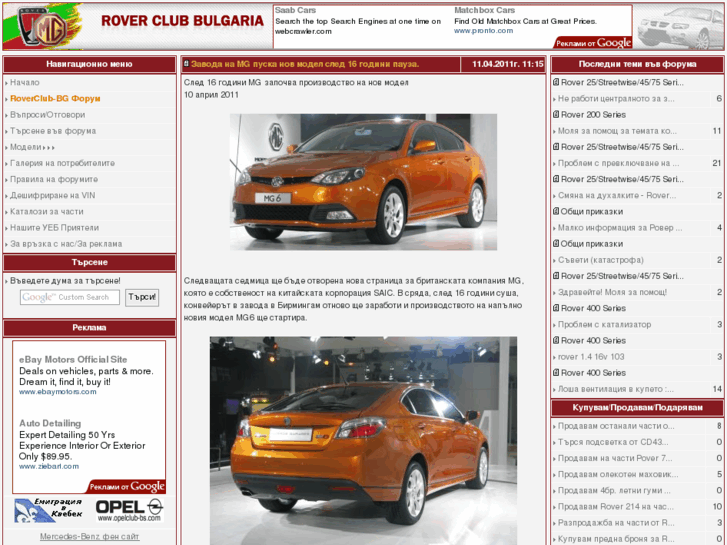Image resolution: width=727 pixels, height=545 pixels.
Task: Open Каталози за части
Action: click(47, 212)
